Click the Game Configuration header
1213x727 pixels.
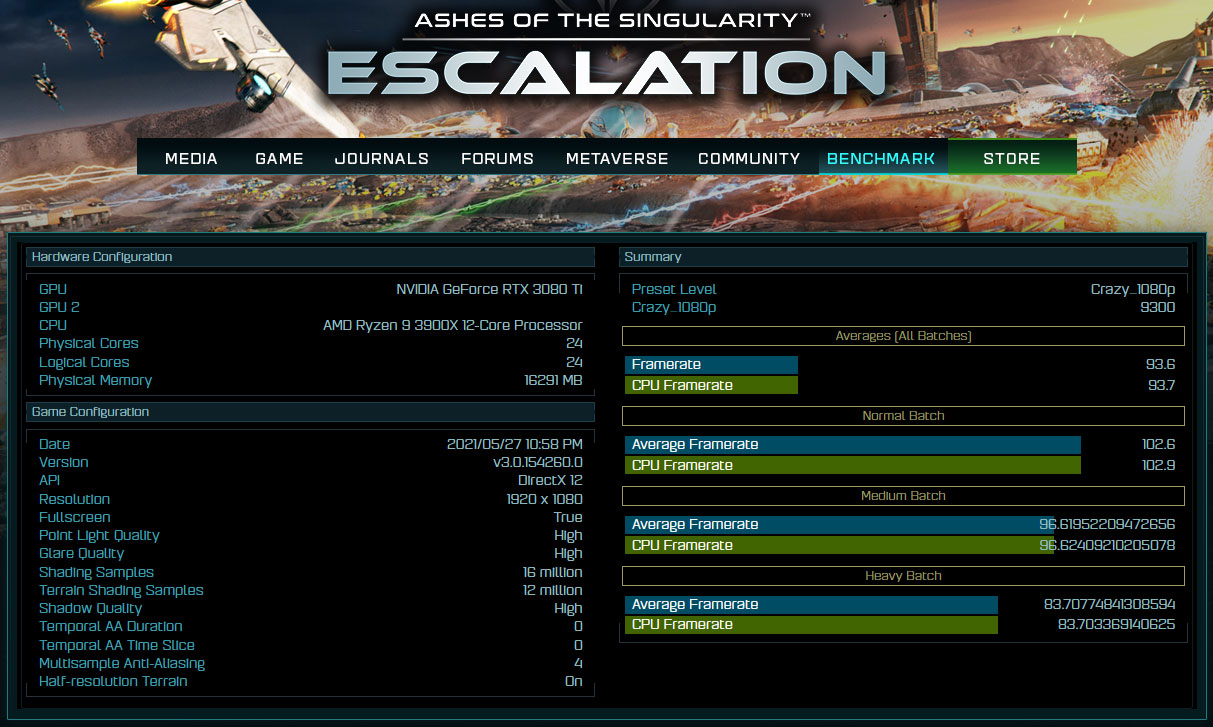coord(310,412)
